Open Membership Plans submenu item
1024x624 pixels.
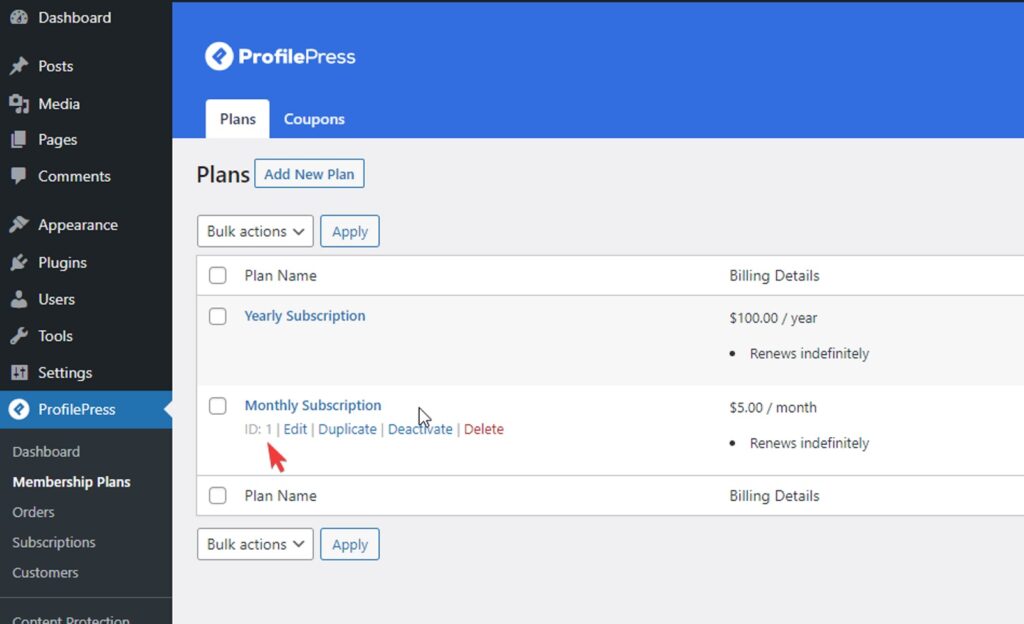pyautogui.click(x=71, y=482)
